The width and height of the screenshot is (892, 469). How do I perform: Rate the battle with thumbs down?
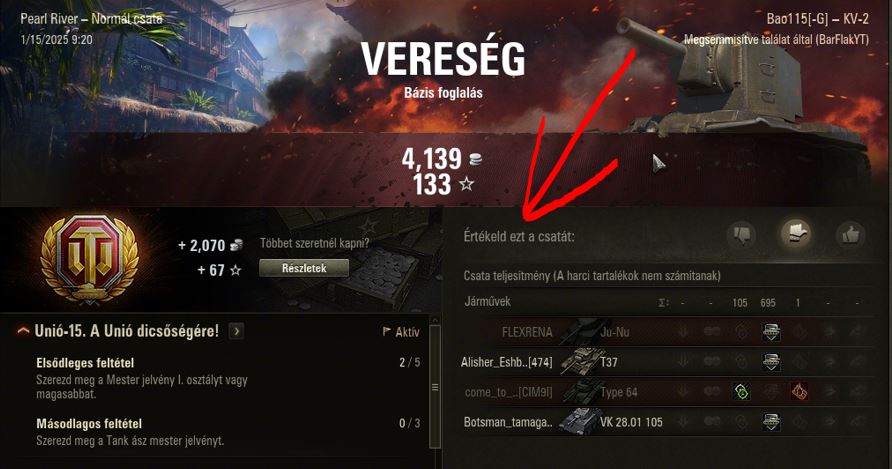coord(742,234)
